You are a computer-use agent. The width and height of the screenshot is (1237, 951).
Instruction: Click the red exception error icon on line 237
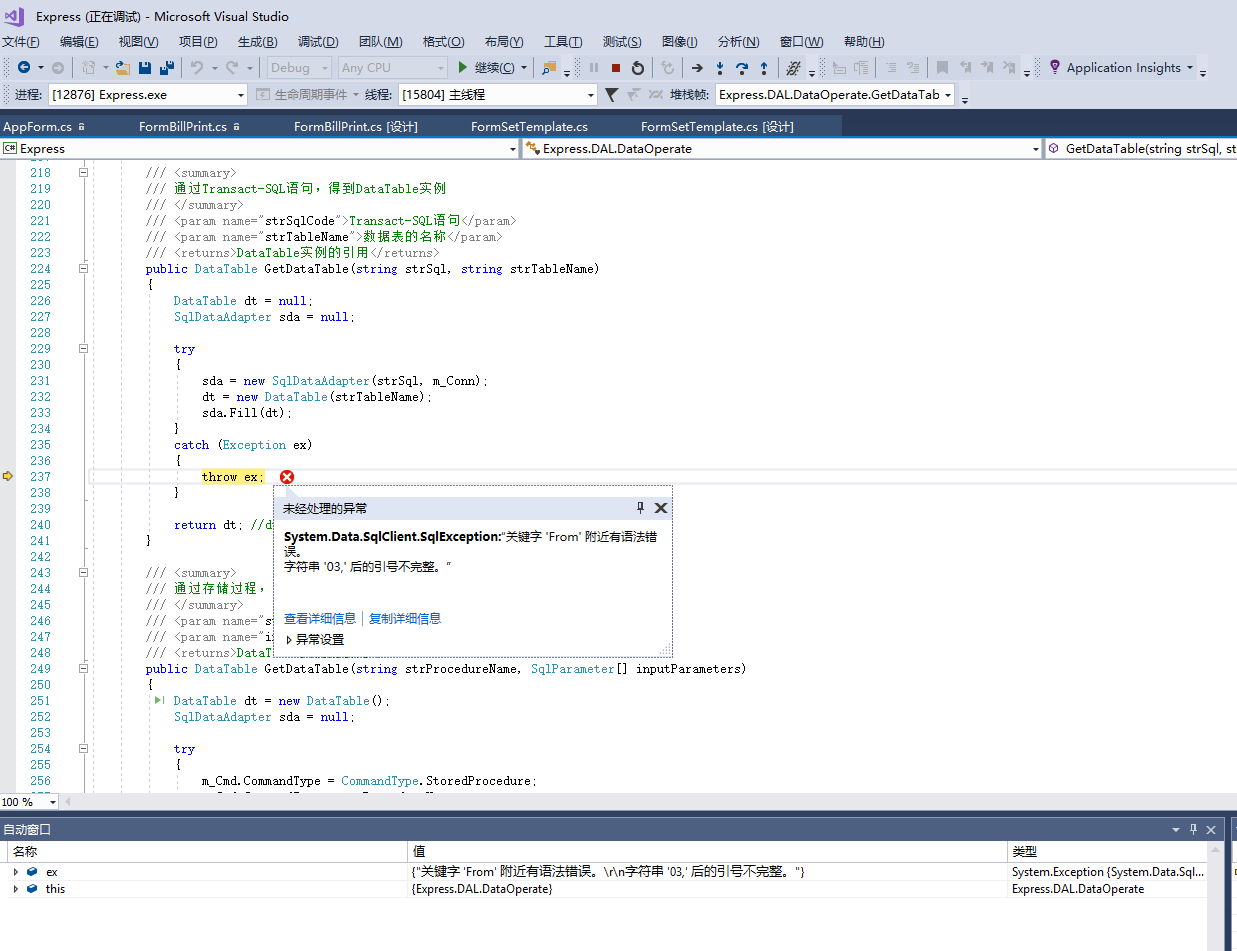click(287, 477)
